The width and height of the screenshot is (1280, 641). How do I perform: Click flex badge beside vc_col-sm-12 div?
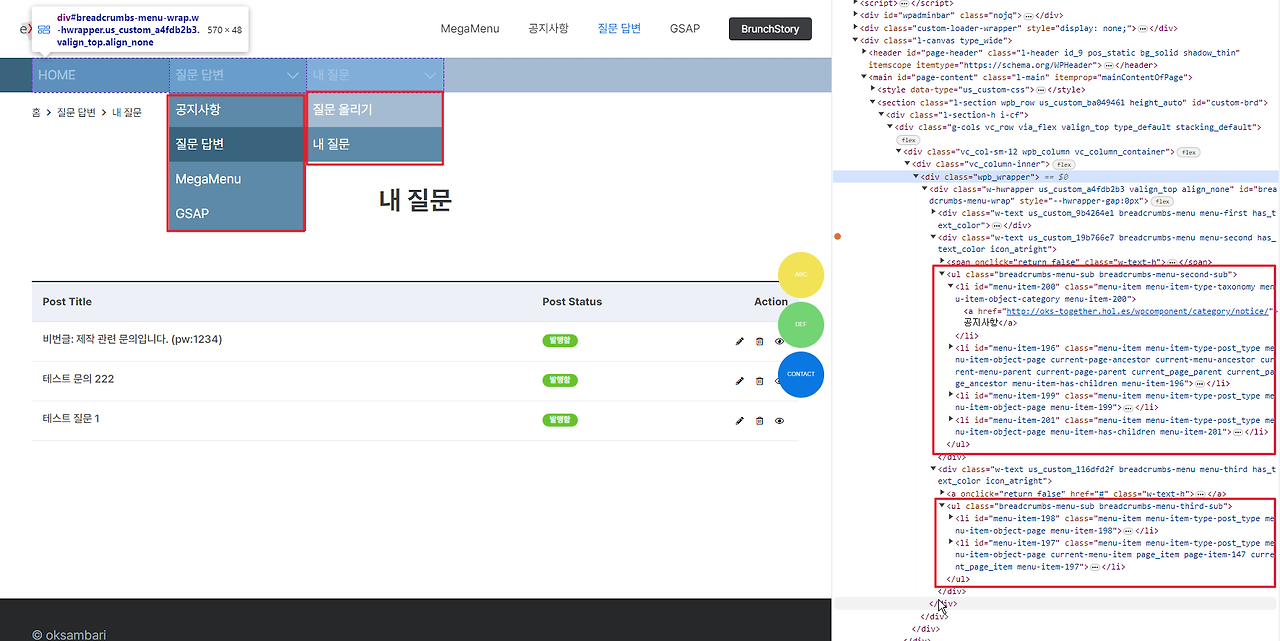coord(1188,152)
